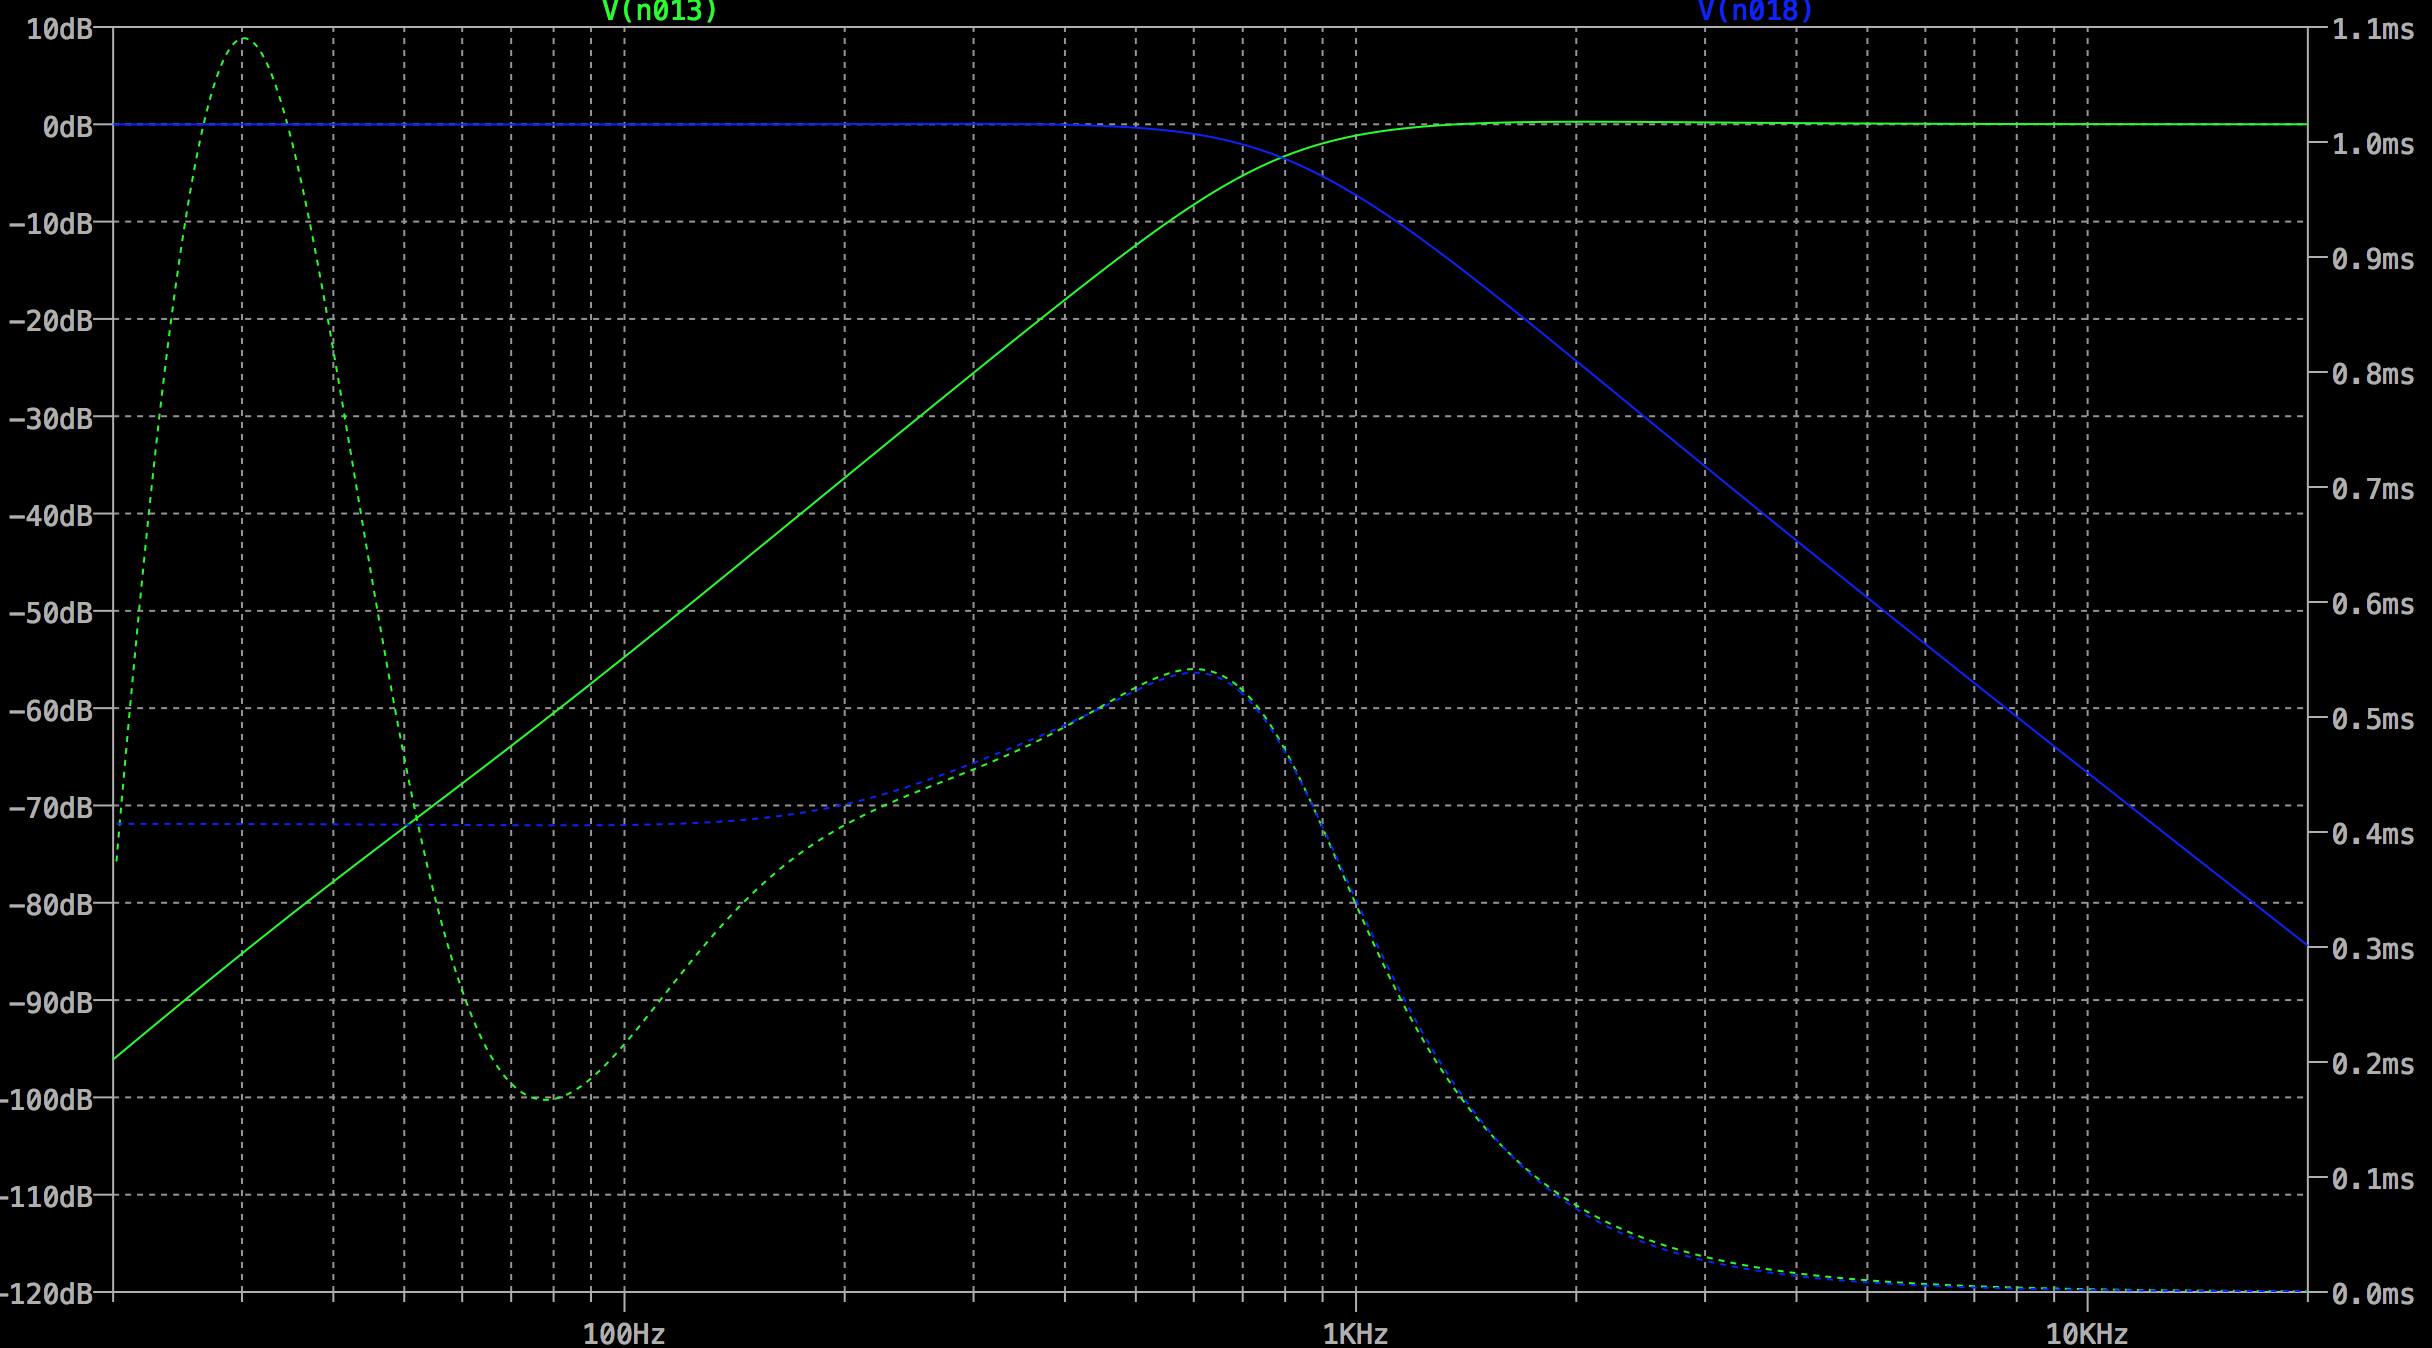Click the 10KHz frequency axis label
Image resolution: width=2432 pixels, height=1348 pixels.
(2087, 1333)
